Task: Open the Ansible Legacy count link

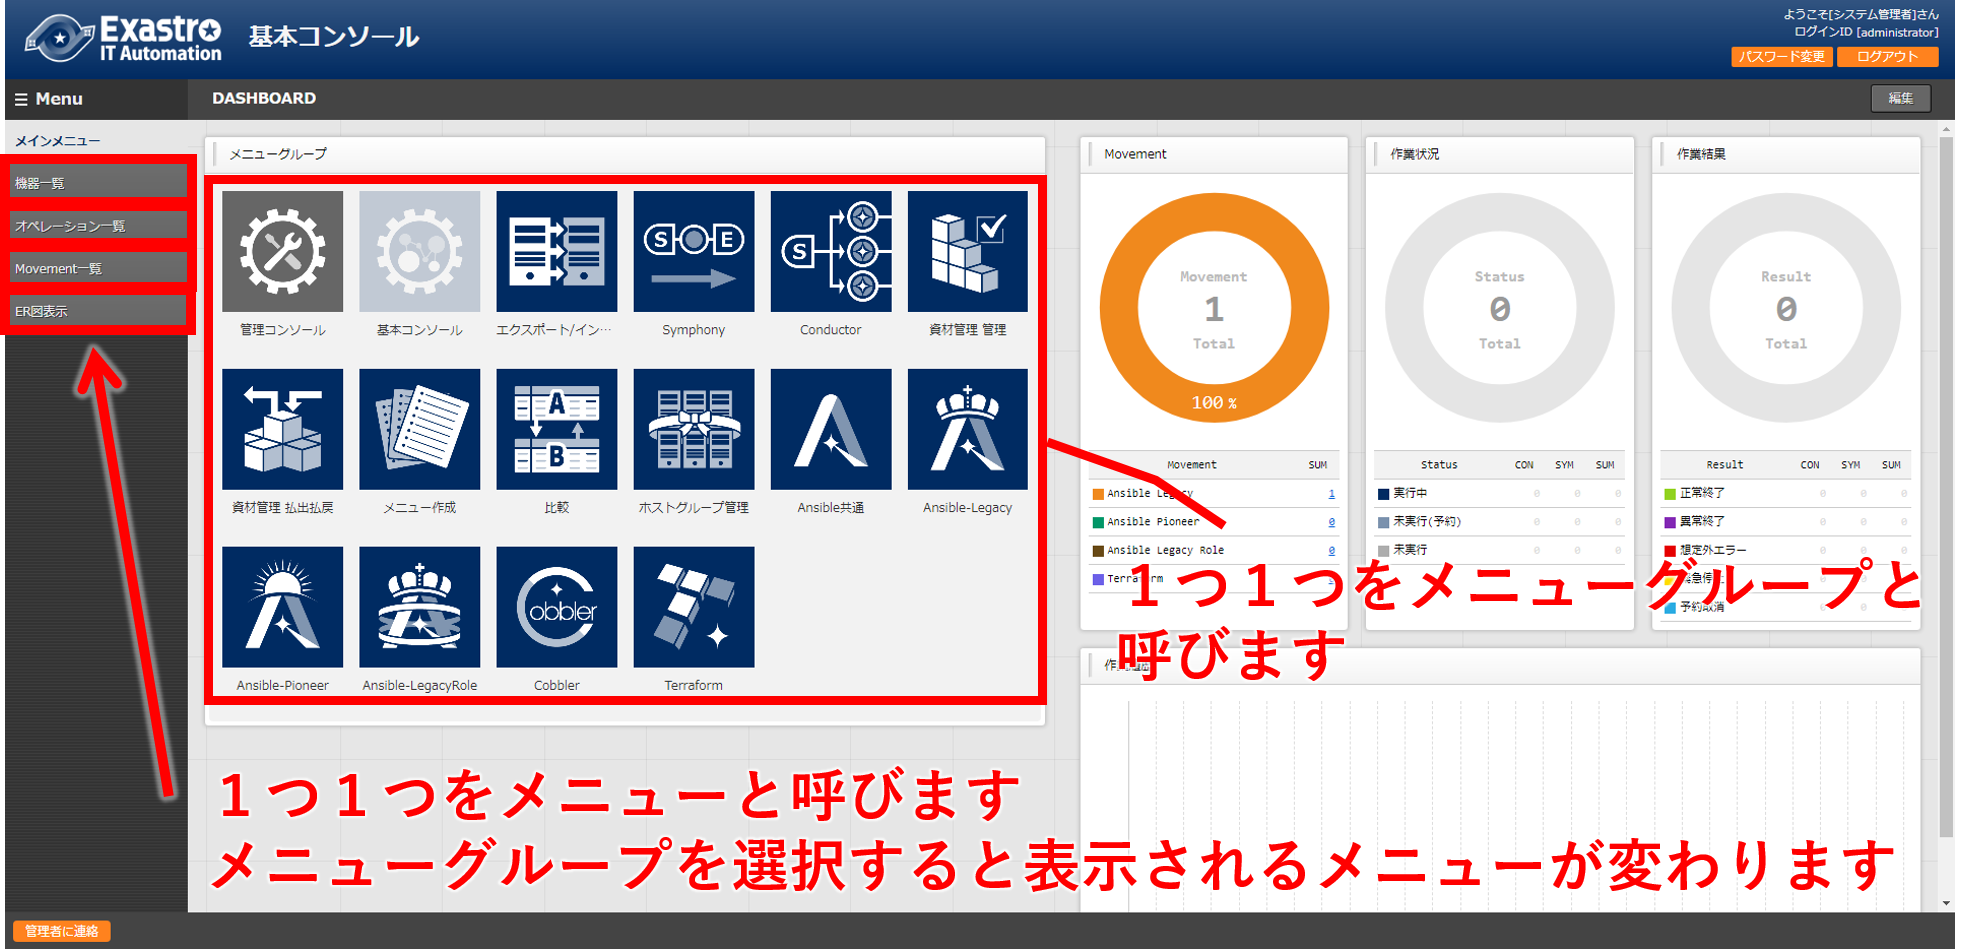Action: pyautogui.click(x=1331, y=493)
